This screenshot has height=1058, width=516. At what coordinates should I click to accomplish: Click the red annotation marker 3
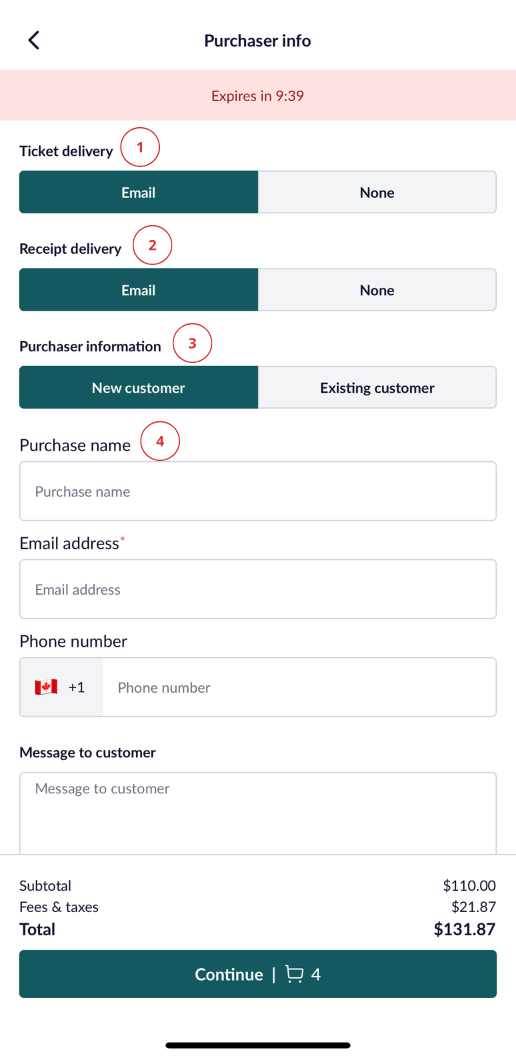point(192,343)
